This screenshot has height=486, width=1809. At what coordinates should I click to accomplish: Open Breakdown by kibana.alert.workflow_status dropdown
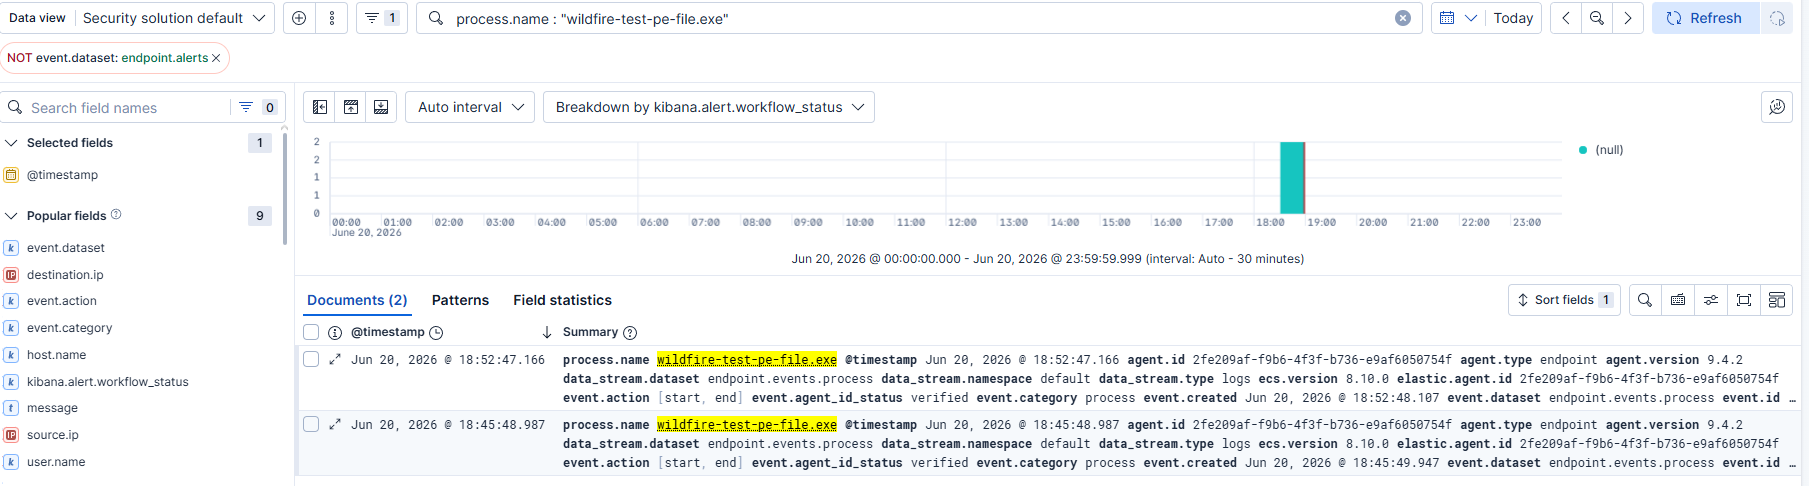coord(709,107)
